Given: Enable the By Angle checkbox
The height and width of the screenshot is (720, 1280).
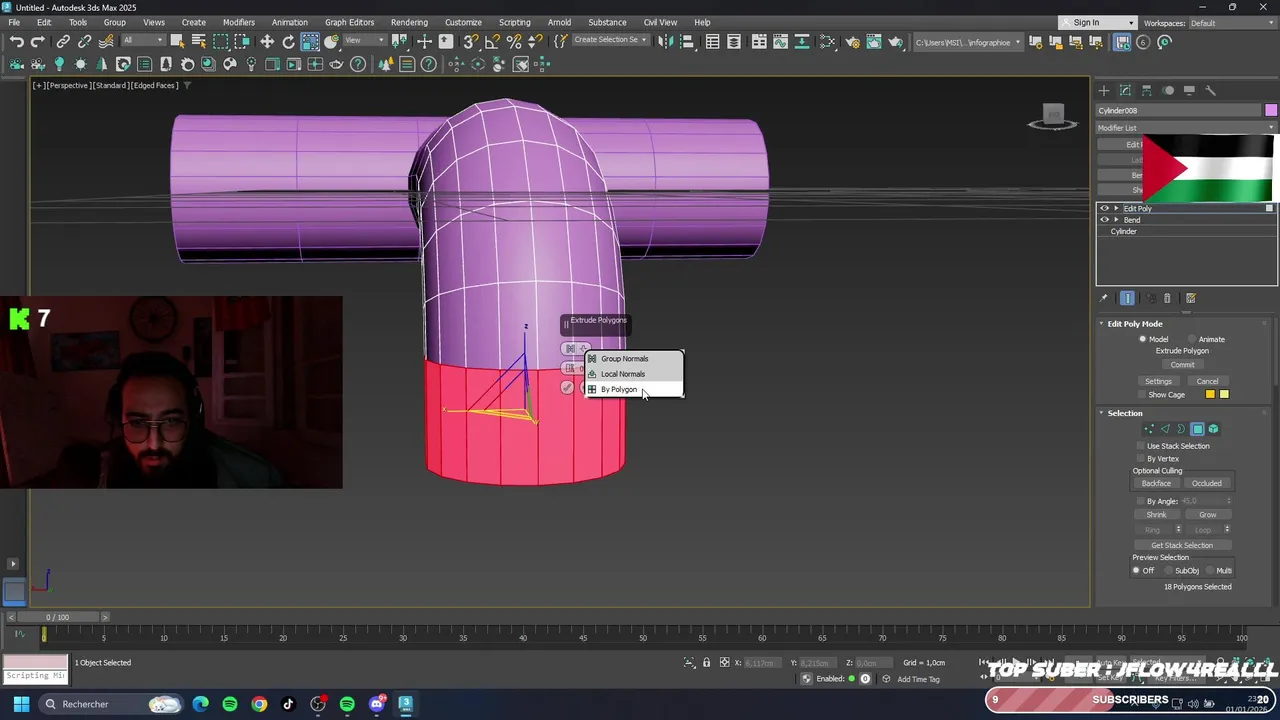Looking at the screenshot, I should pyautogui.click(x=1141, y=501).
